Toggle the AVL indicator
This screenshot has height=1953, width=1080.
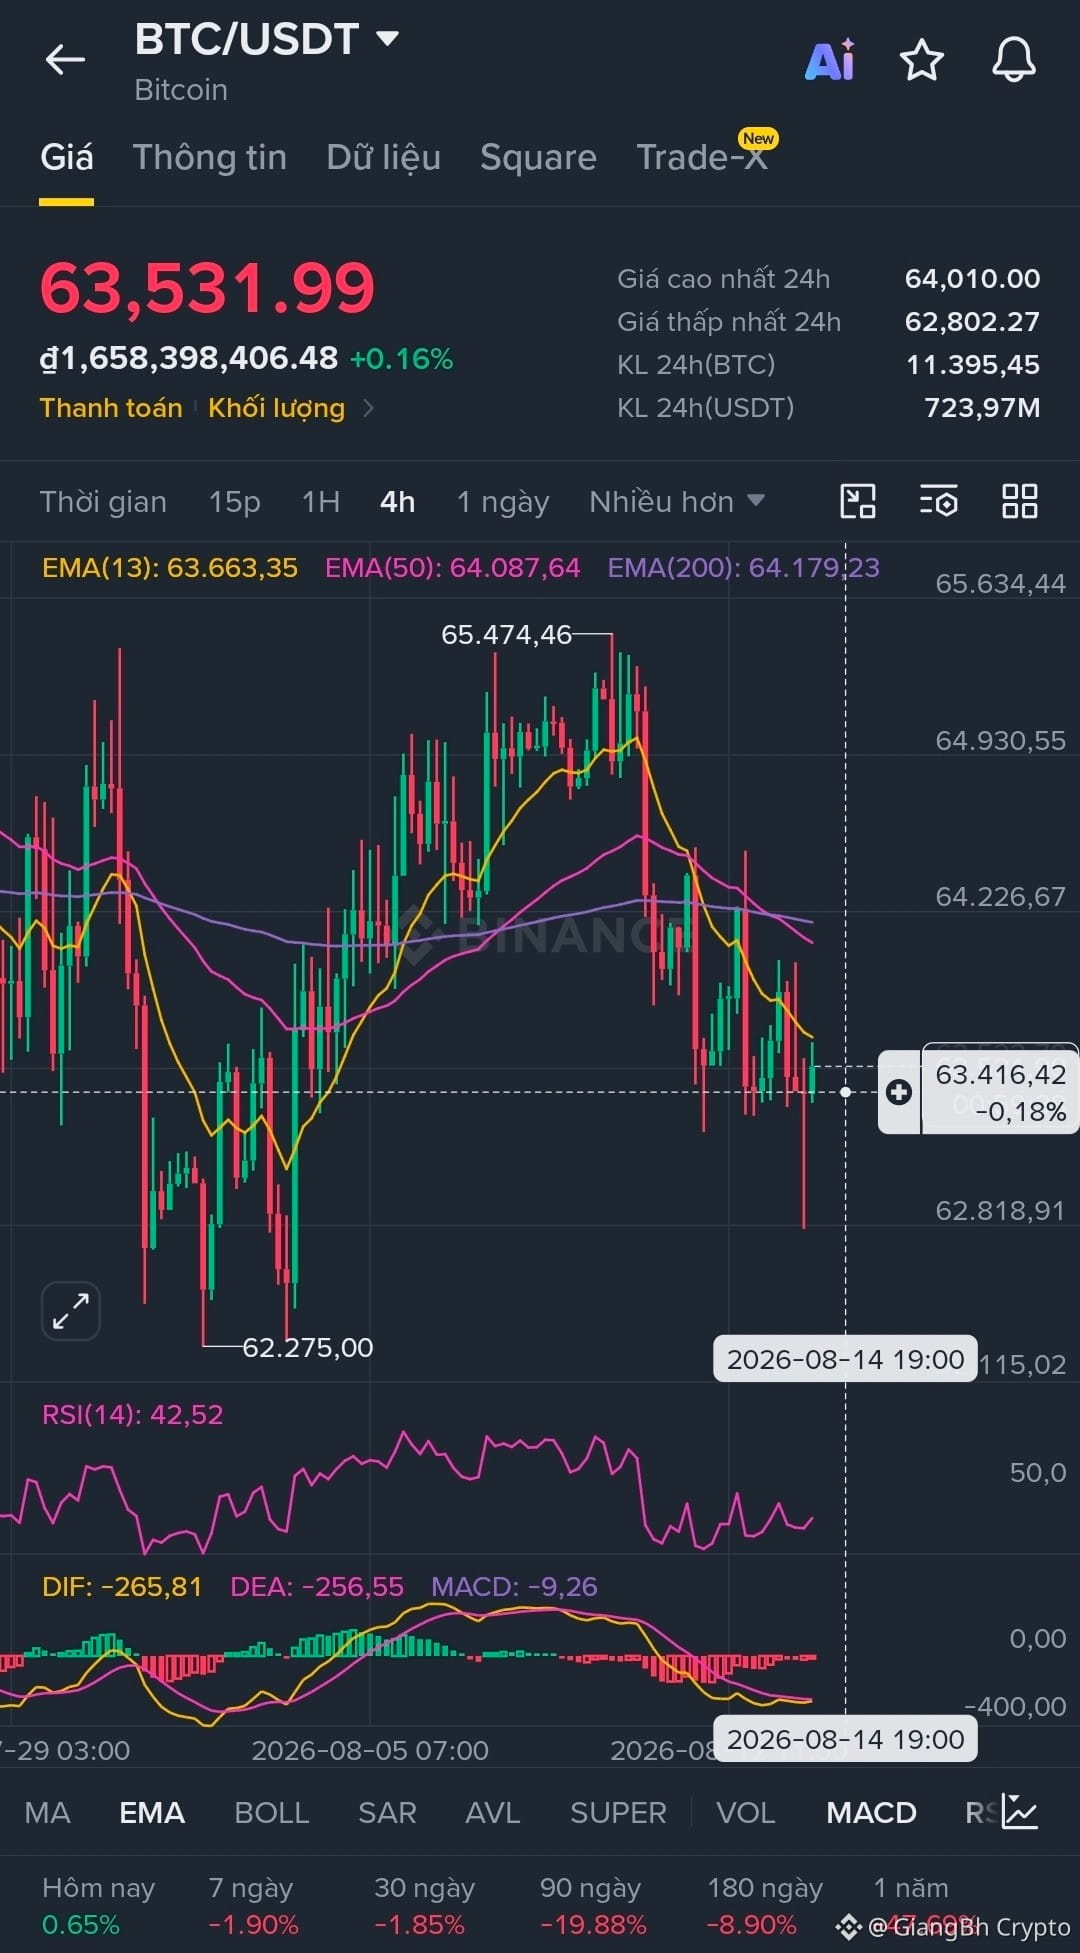pos(493,1812)
